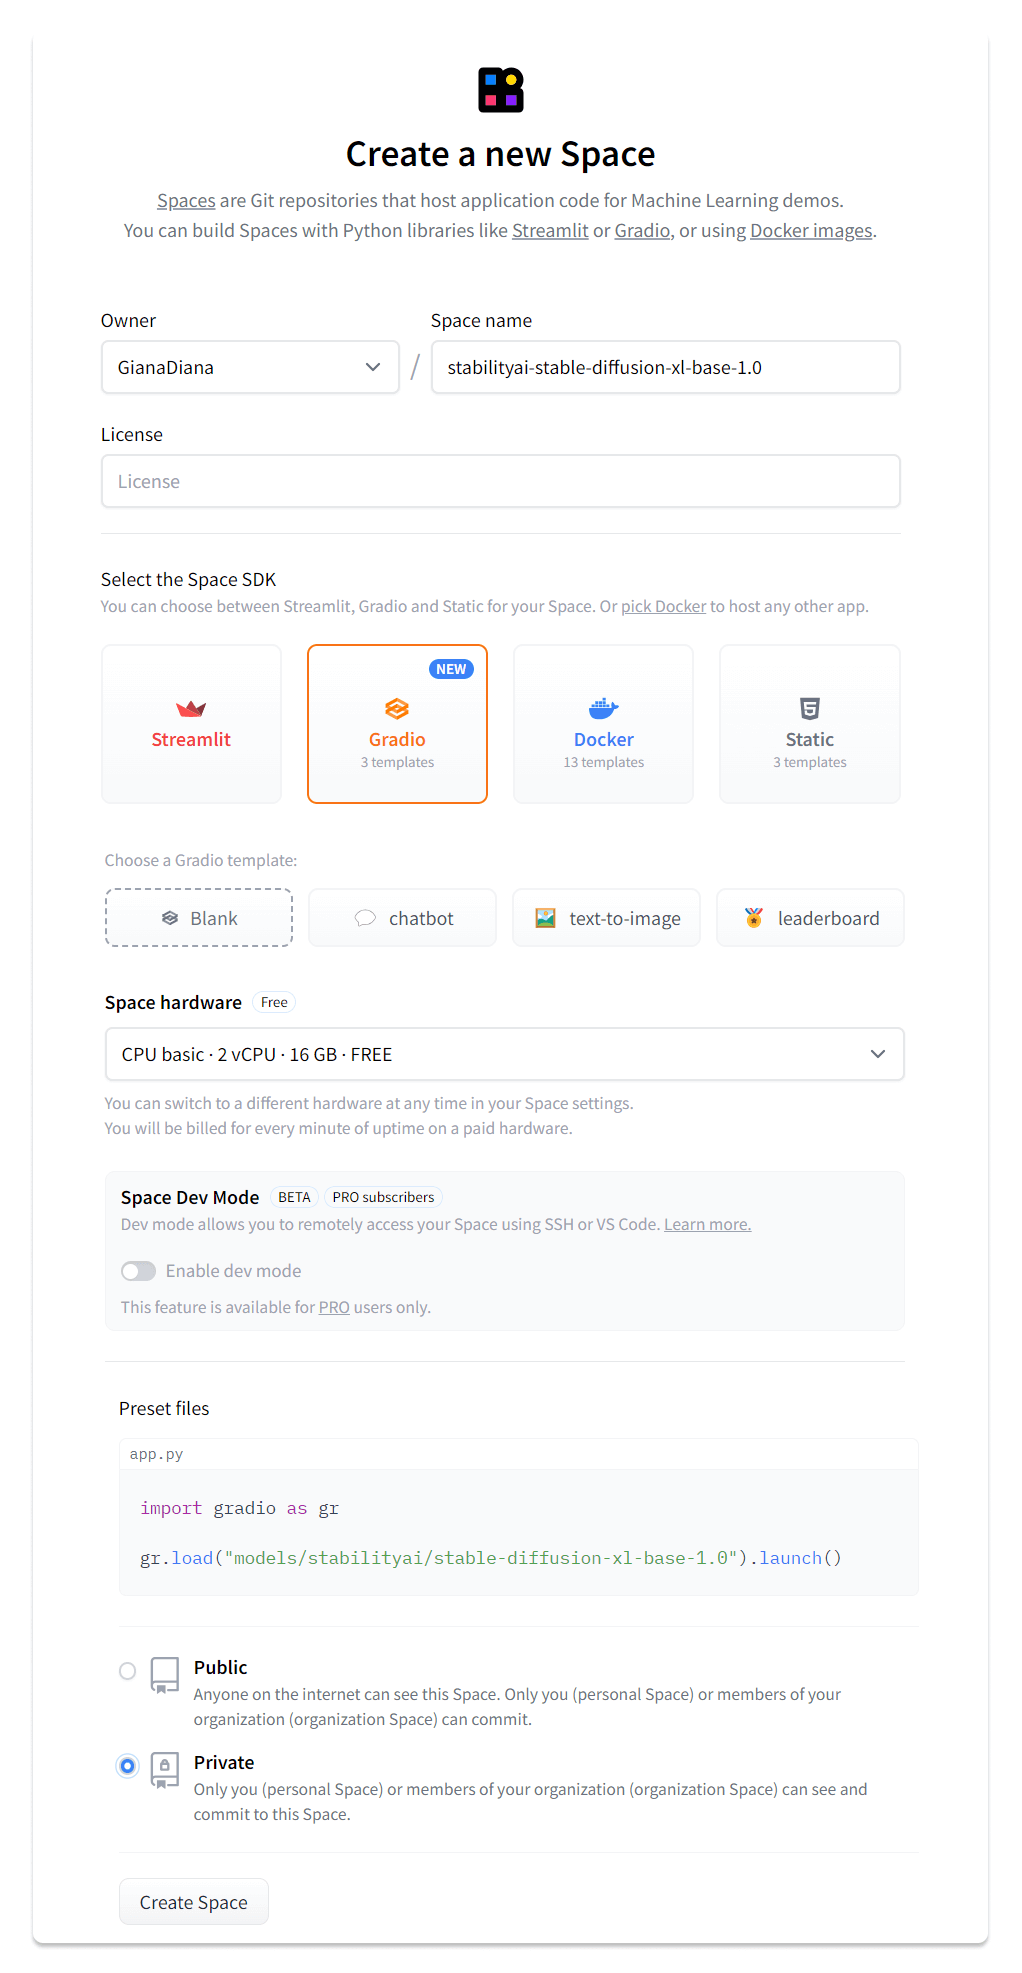Expand the Space hardware dropdown

tap(504, 1054)
